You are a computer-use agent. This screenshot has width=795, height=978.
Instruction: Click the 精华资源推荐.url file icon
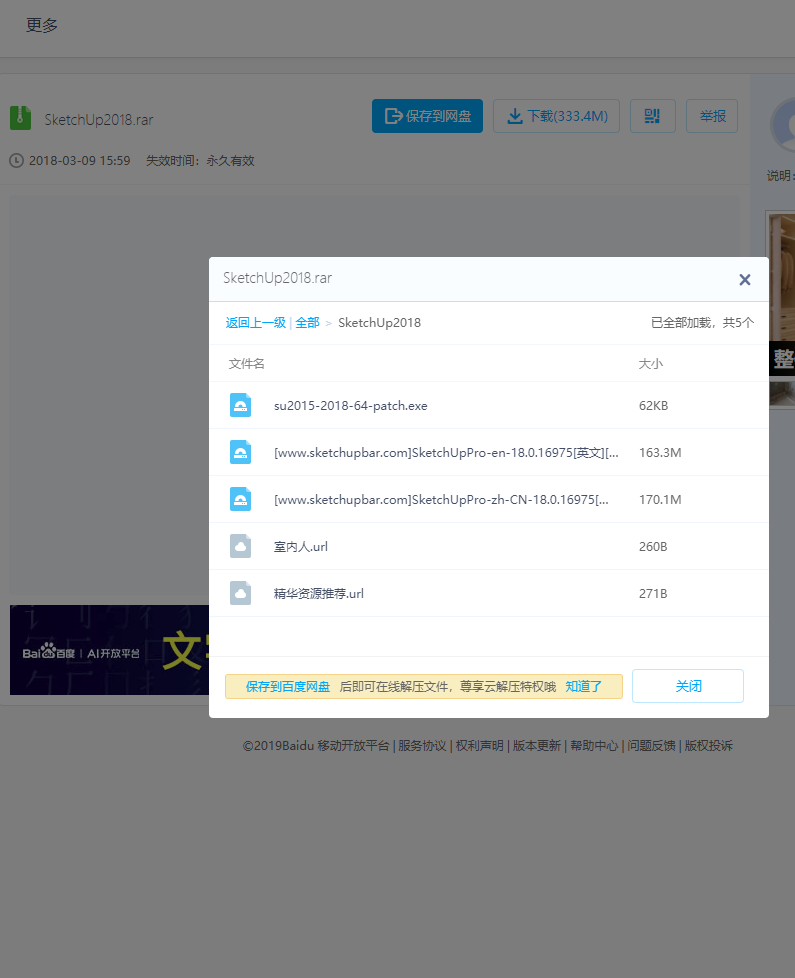click(241, 593)
